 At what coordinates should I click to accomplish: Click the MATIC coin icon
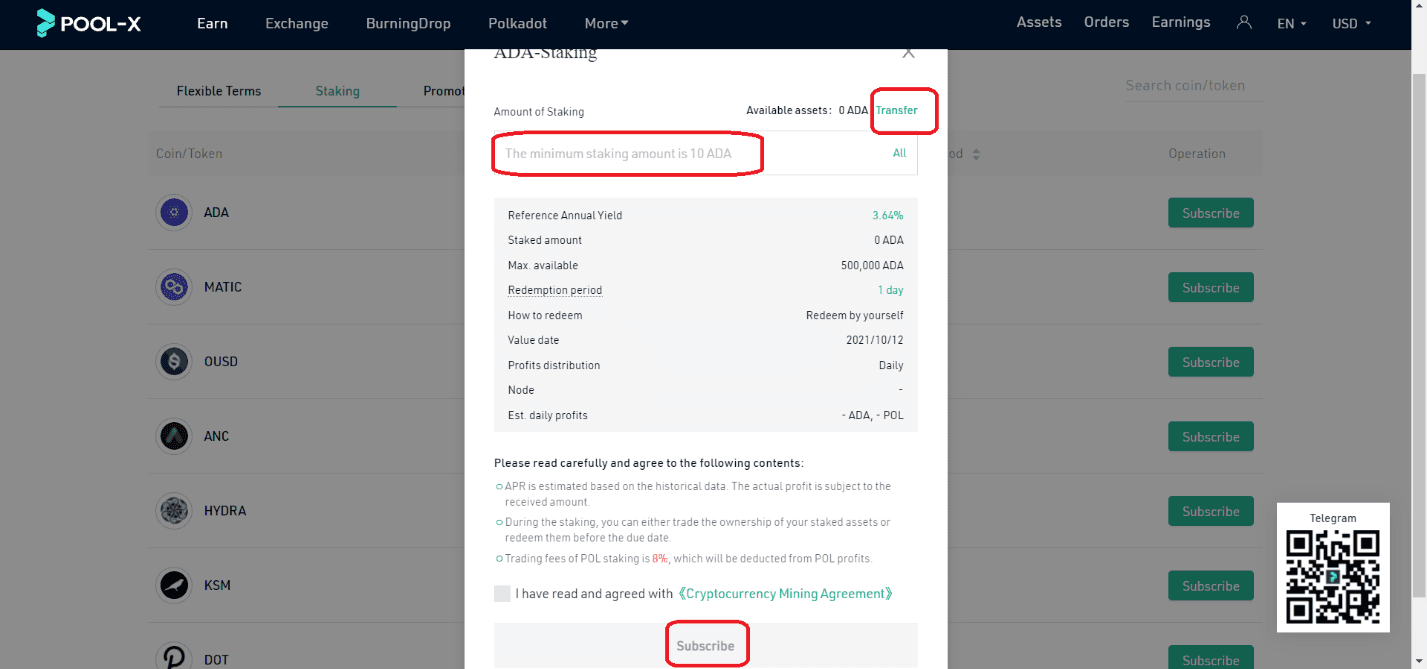click(175, 287)
